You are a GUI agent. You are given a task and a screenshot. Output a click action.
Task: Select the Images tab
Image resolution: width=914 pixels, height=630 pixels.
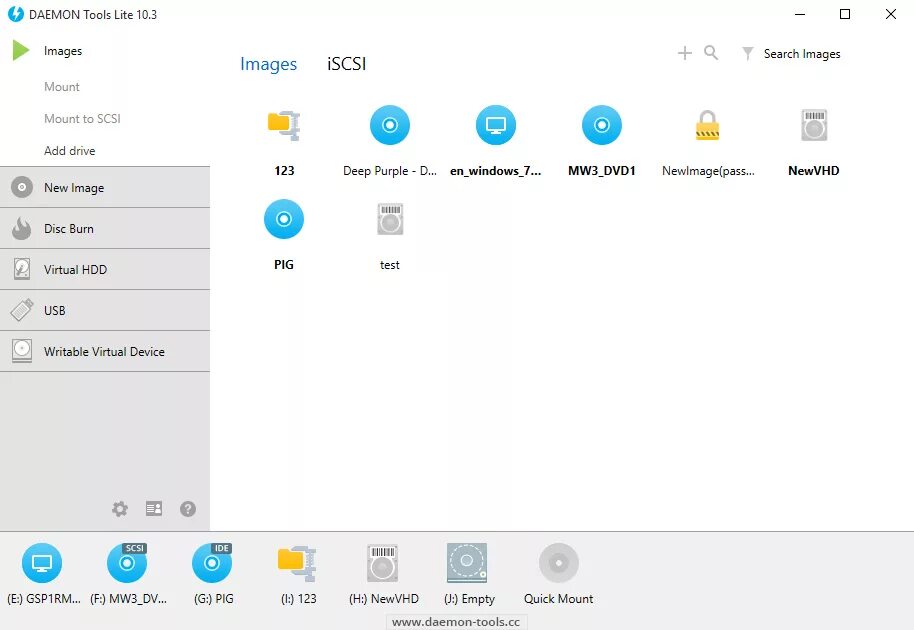tap(267, 62)
